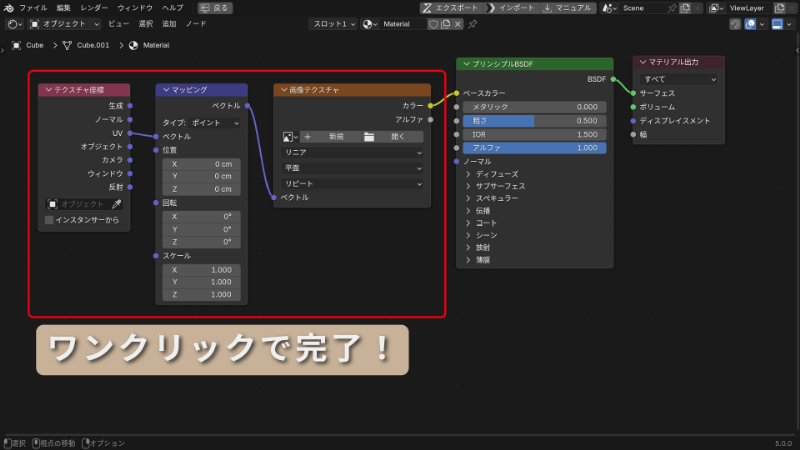Click the インポート button
This screenshot has height=450, width=800.
coord(512,8)
